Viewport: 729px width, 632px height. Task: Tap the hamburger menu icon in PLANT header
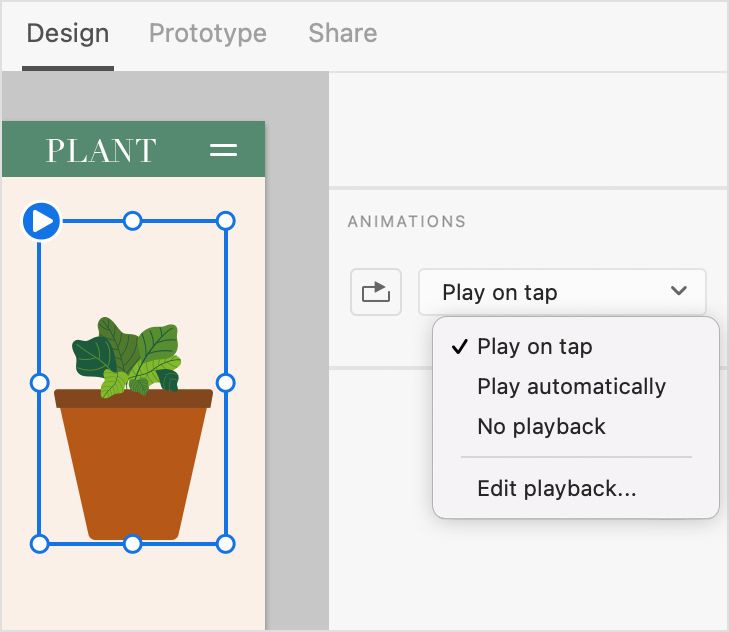[x=223, y=150]
